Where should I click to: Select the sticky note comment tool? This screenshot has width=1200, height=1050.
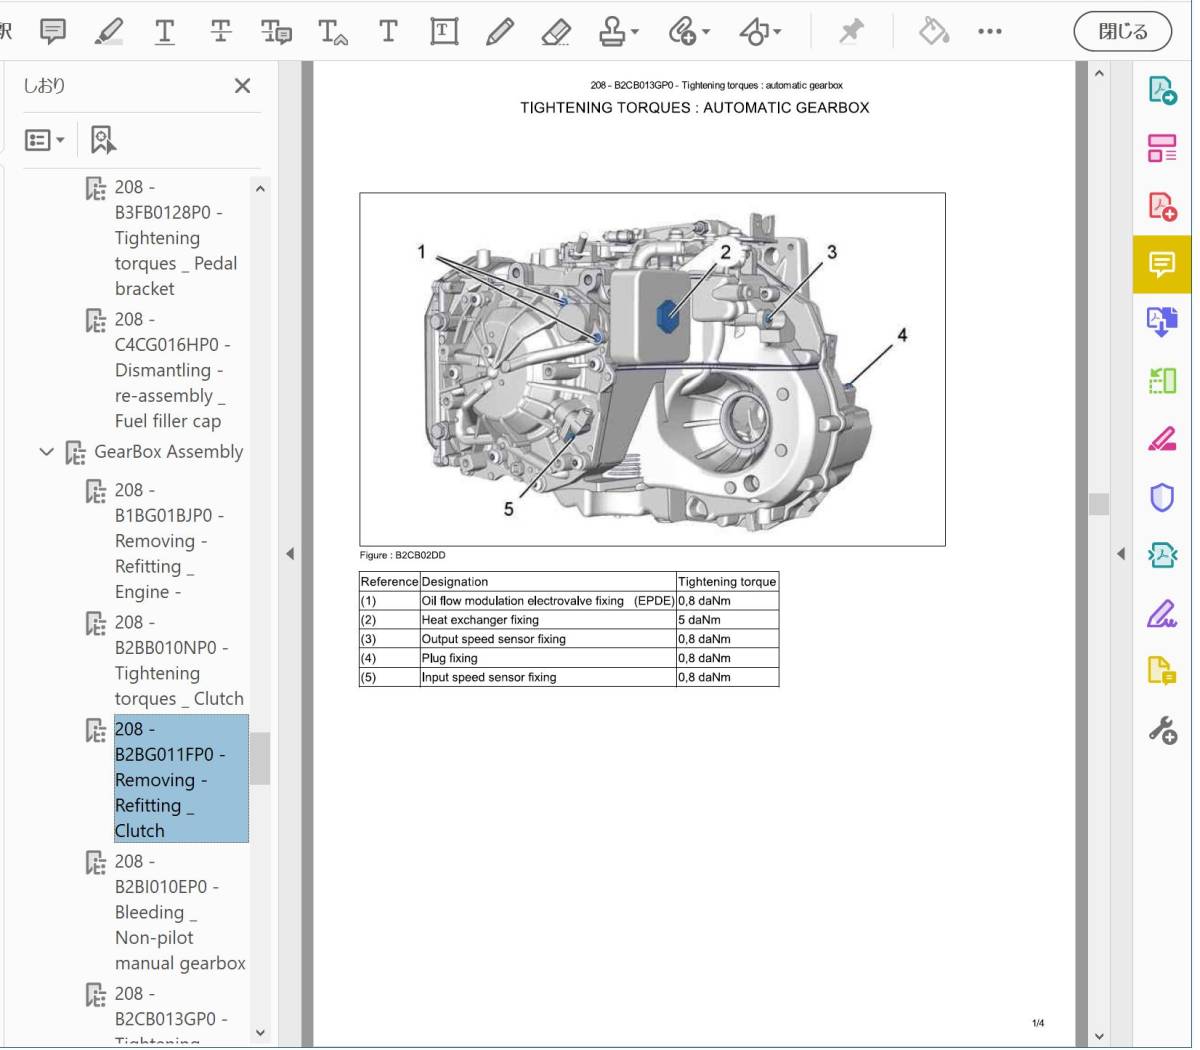[x=53, y=31]
